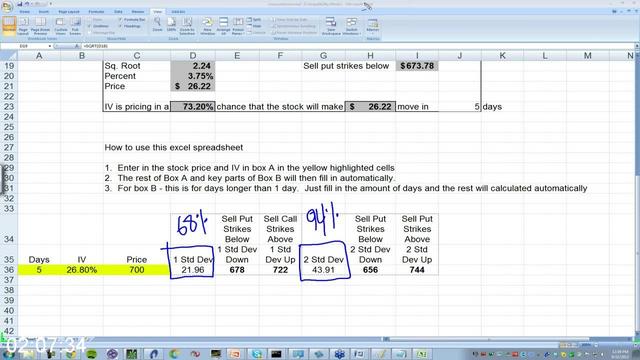Open a New Window of workbook

pos(207,25)
